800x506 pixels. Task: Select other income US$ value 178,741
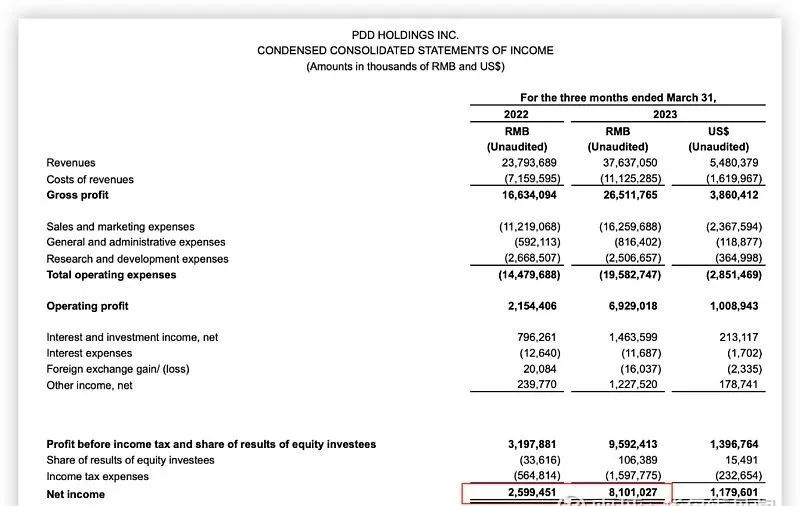pyautogui.click(x=739, y=384)
